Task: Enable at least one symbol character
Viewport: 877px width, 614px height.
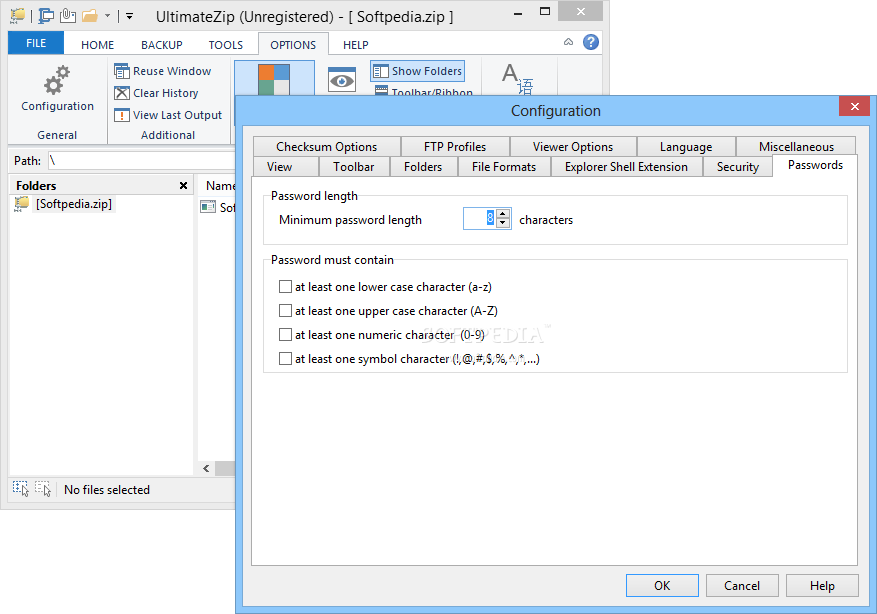Action: pyautogui.click(x=285, y=358)
